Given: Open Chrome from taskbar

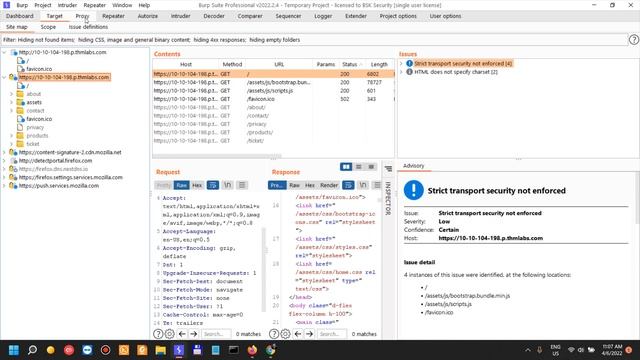Looking at the screenshot, I should [x=271, y=350].
